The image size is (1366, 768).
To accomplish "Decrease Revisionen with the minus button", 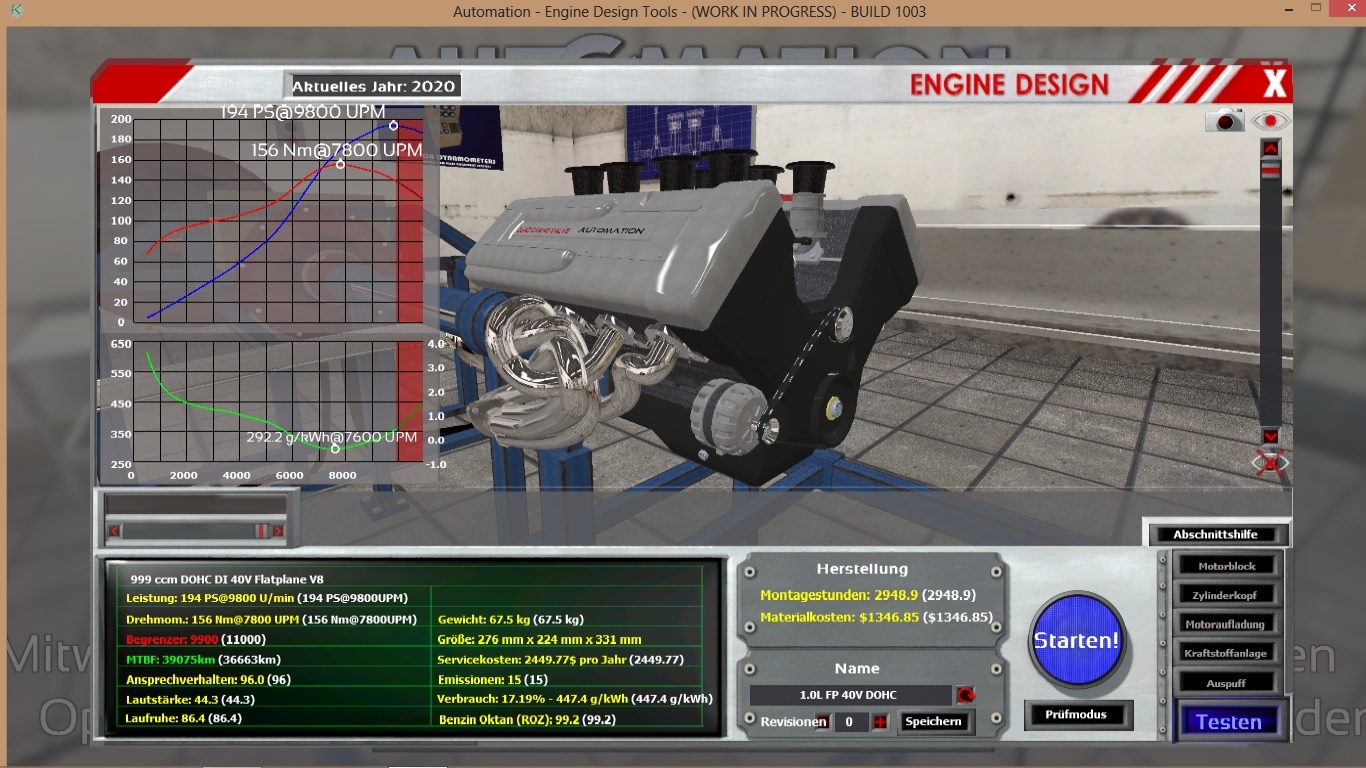I will coord(821,722).
